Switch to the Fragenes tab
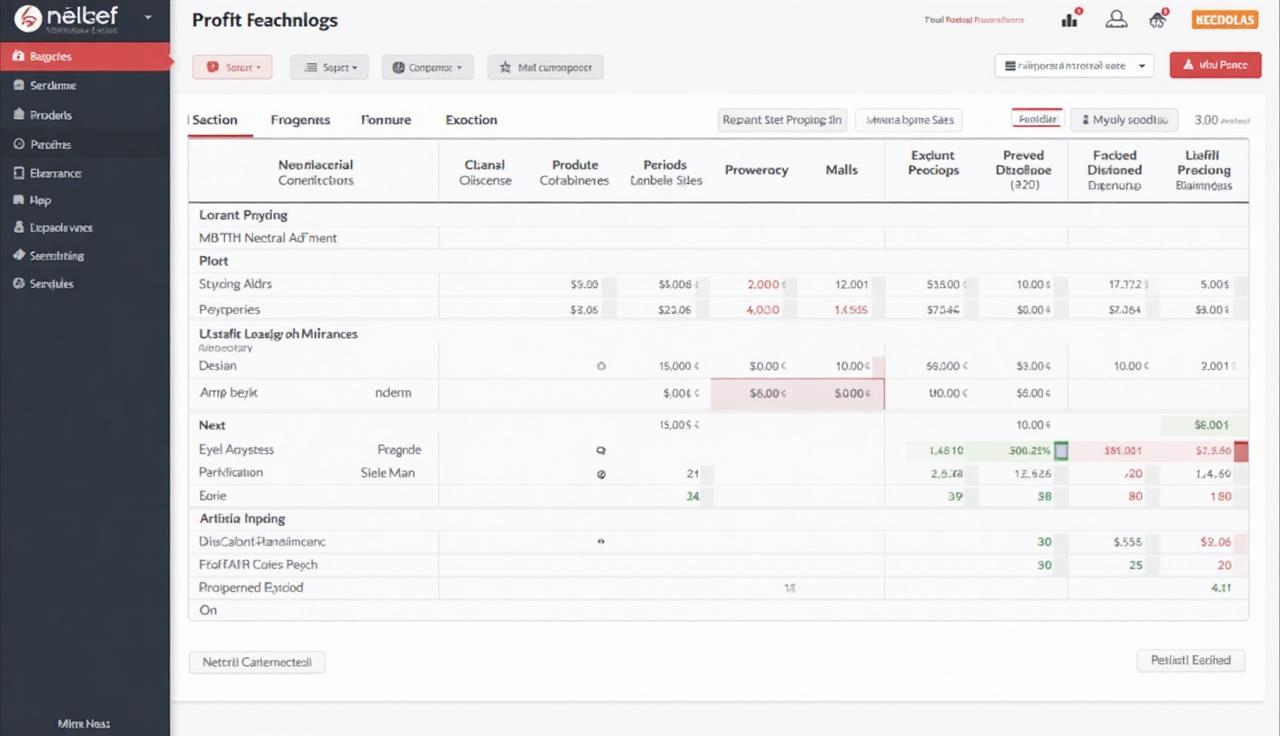The image size is (1280, 736). 300,120
